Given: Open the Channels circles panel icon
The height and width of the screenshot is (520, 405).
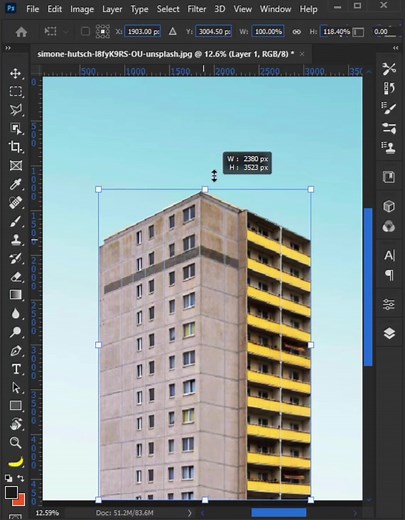Looking at the screenshot, I should coord(389,226).
